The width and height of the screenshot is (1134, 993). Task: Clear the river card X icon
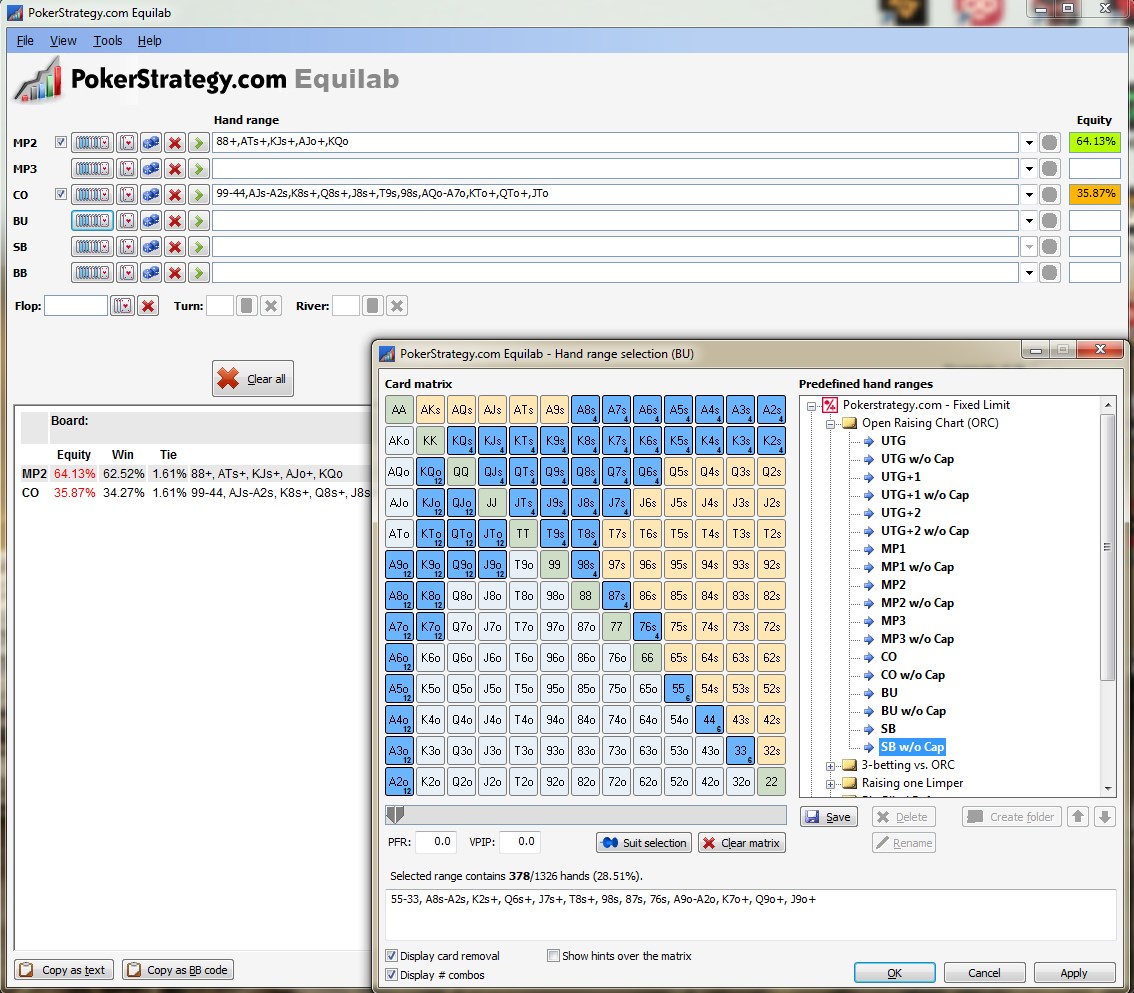point(396,306)
